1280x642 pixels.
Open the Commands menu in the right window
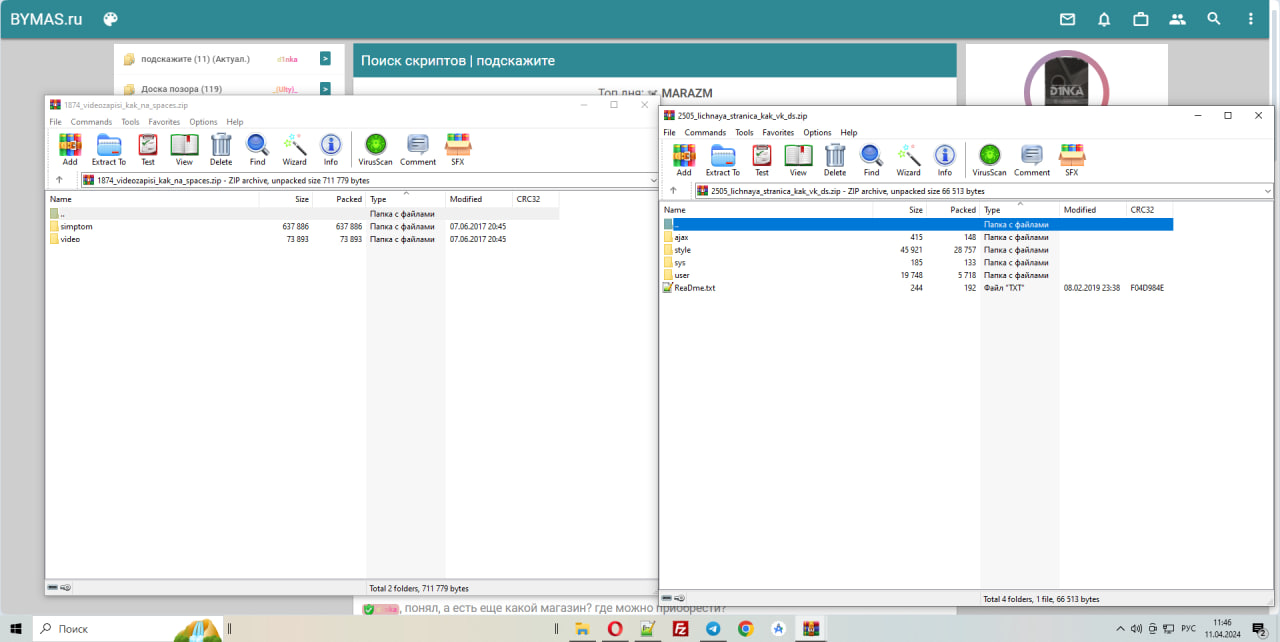point(705,132)
